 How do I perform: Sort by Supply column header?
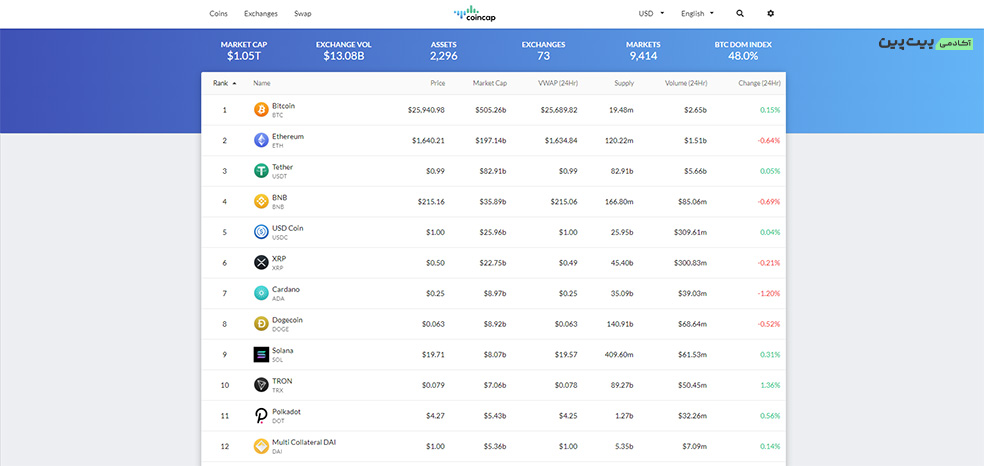pyautogui.click(x=624, y=83)
